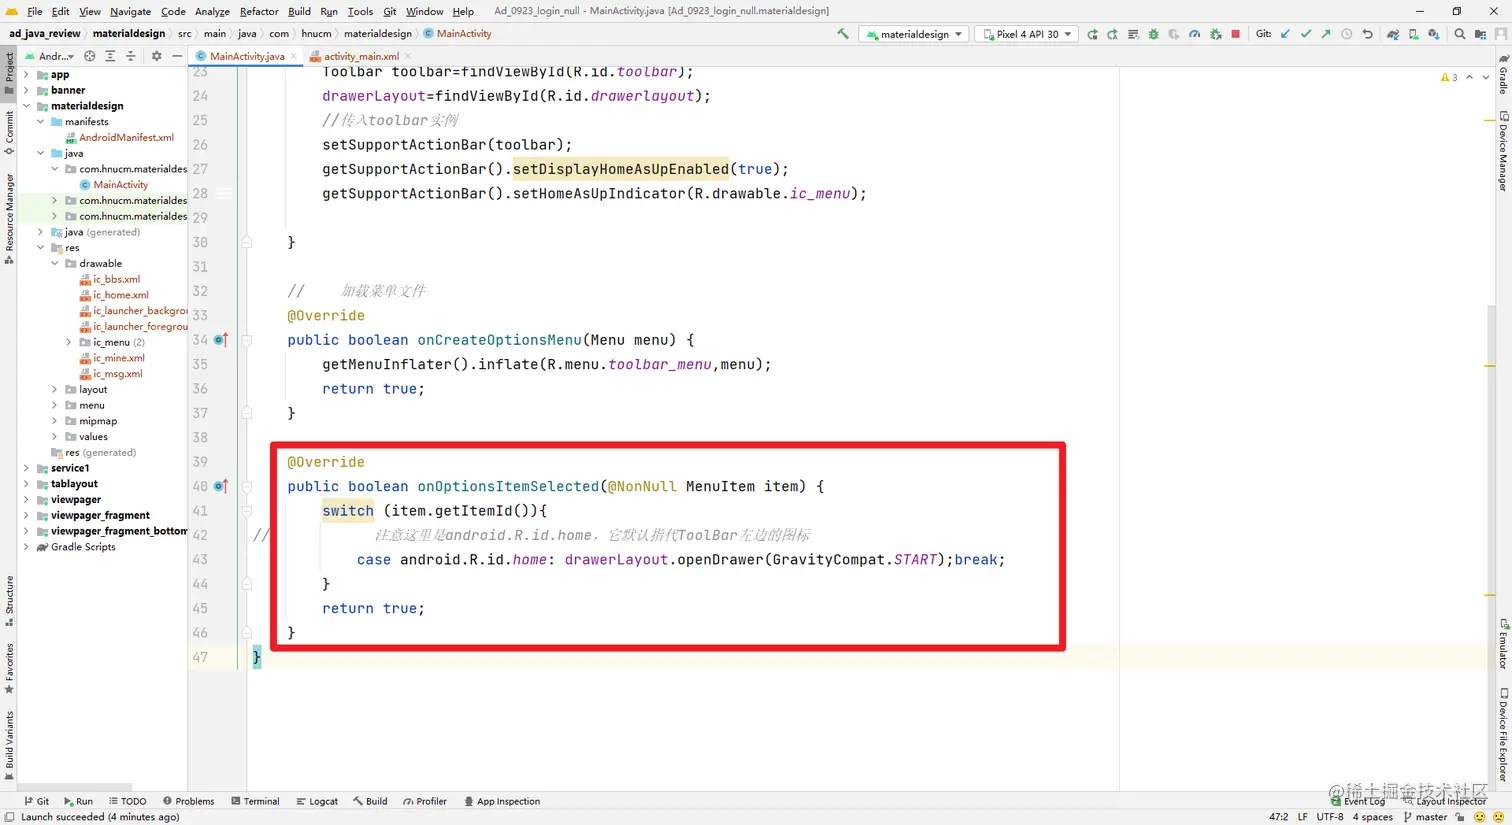
Task: Toggle the Device File Explorer side panel
Action: (1503, 735)
